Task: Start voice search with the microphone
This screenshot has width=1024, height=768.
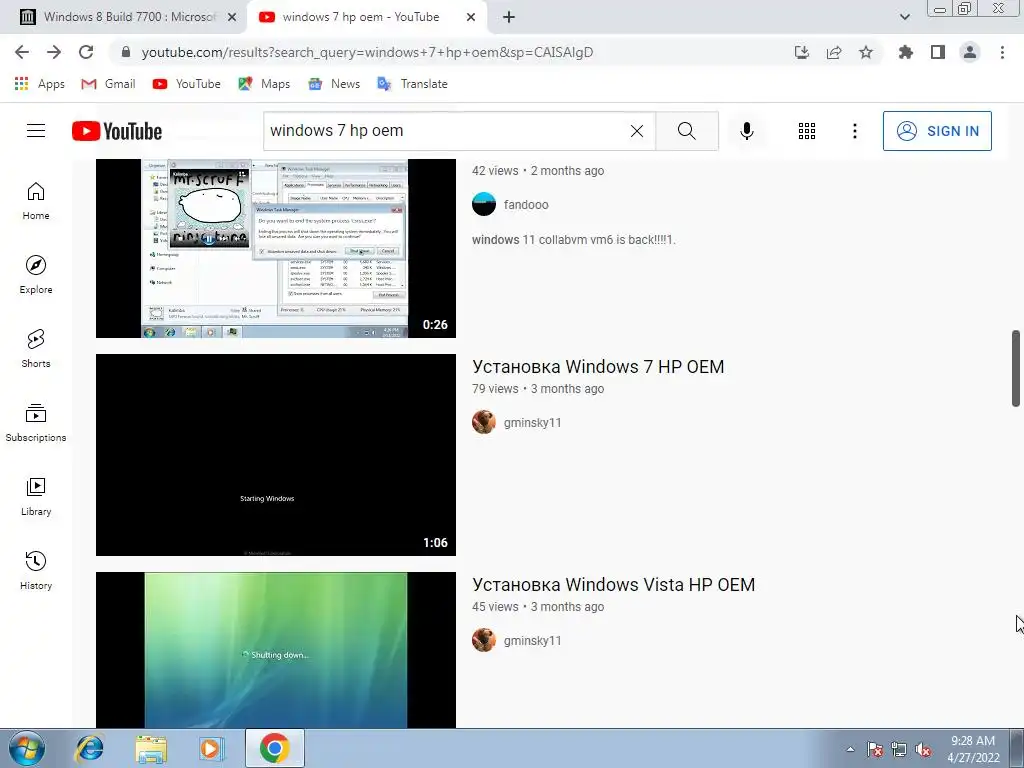Action: (746, 131)
